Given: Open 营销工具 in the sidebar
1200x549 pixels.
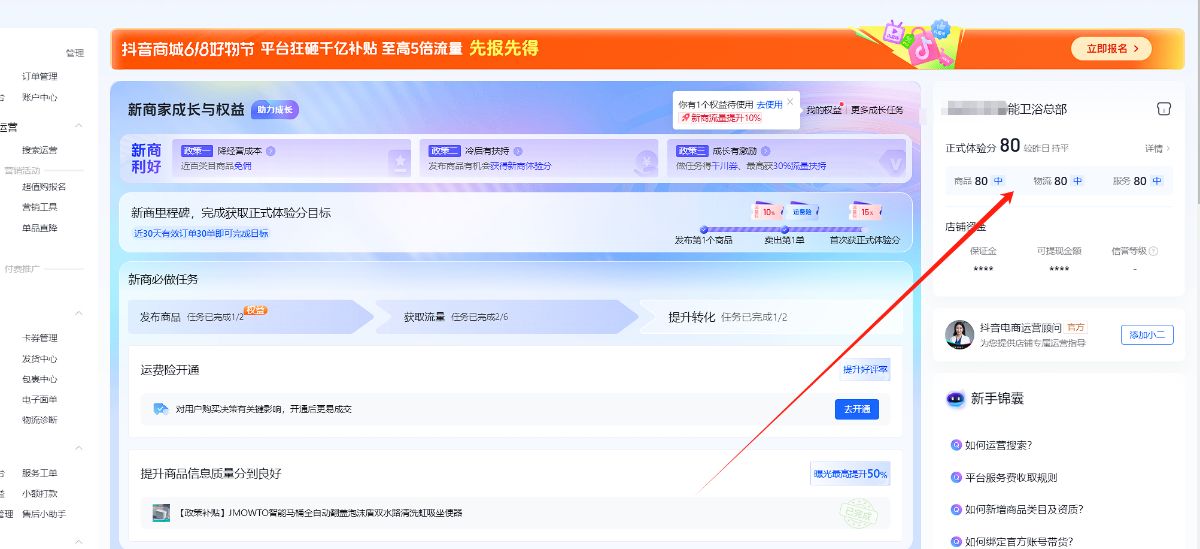Looking at the screenshot, I should pos(40,207).
